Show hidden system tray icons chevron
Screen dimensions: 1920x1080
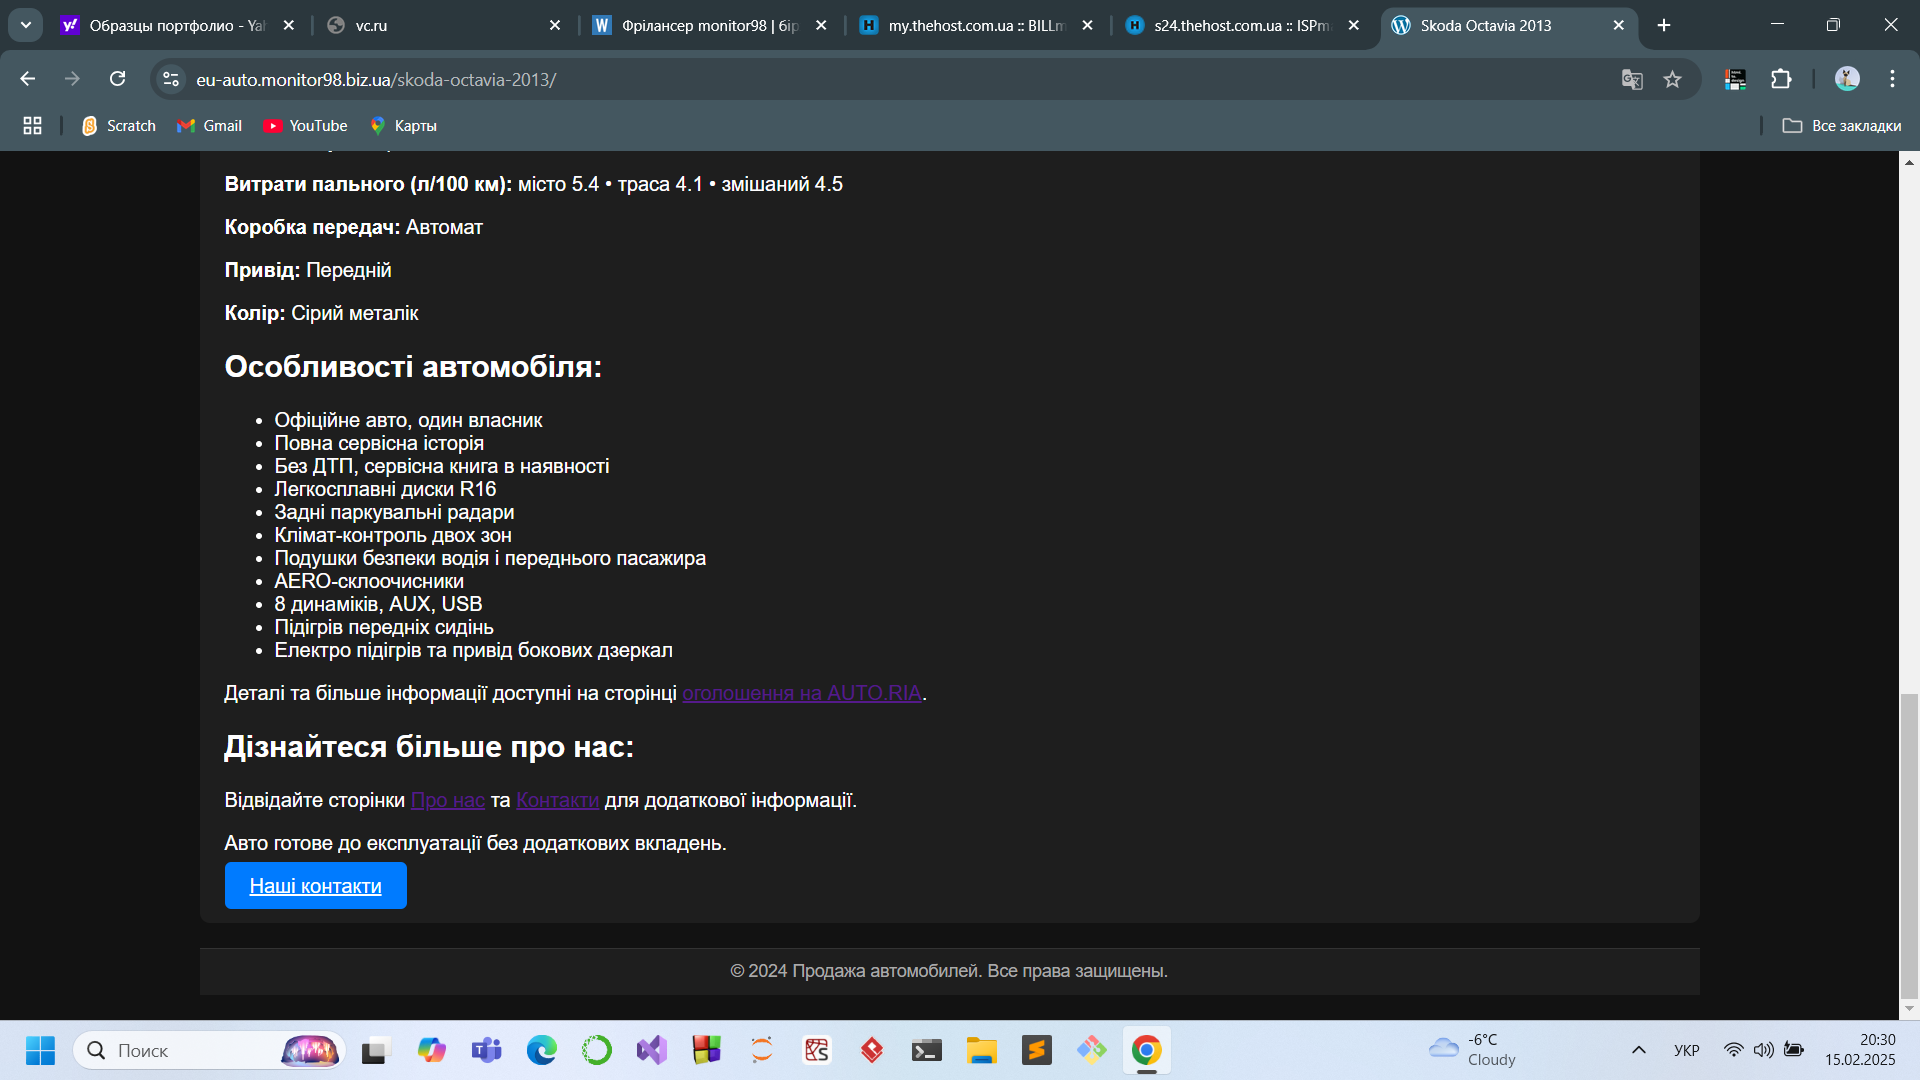pos(1638,1050)
